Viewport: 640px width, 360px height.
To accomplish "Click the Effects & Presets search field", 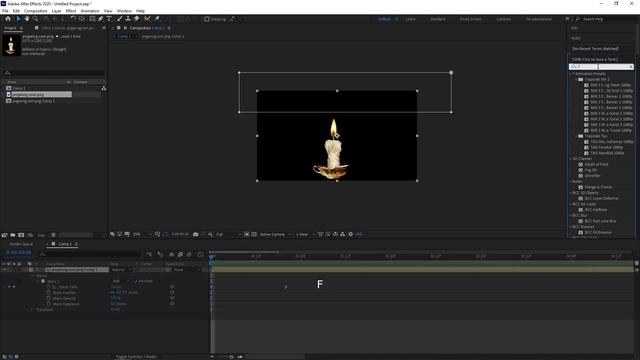I will (x=601, y=67).
